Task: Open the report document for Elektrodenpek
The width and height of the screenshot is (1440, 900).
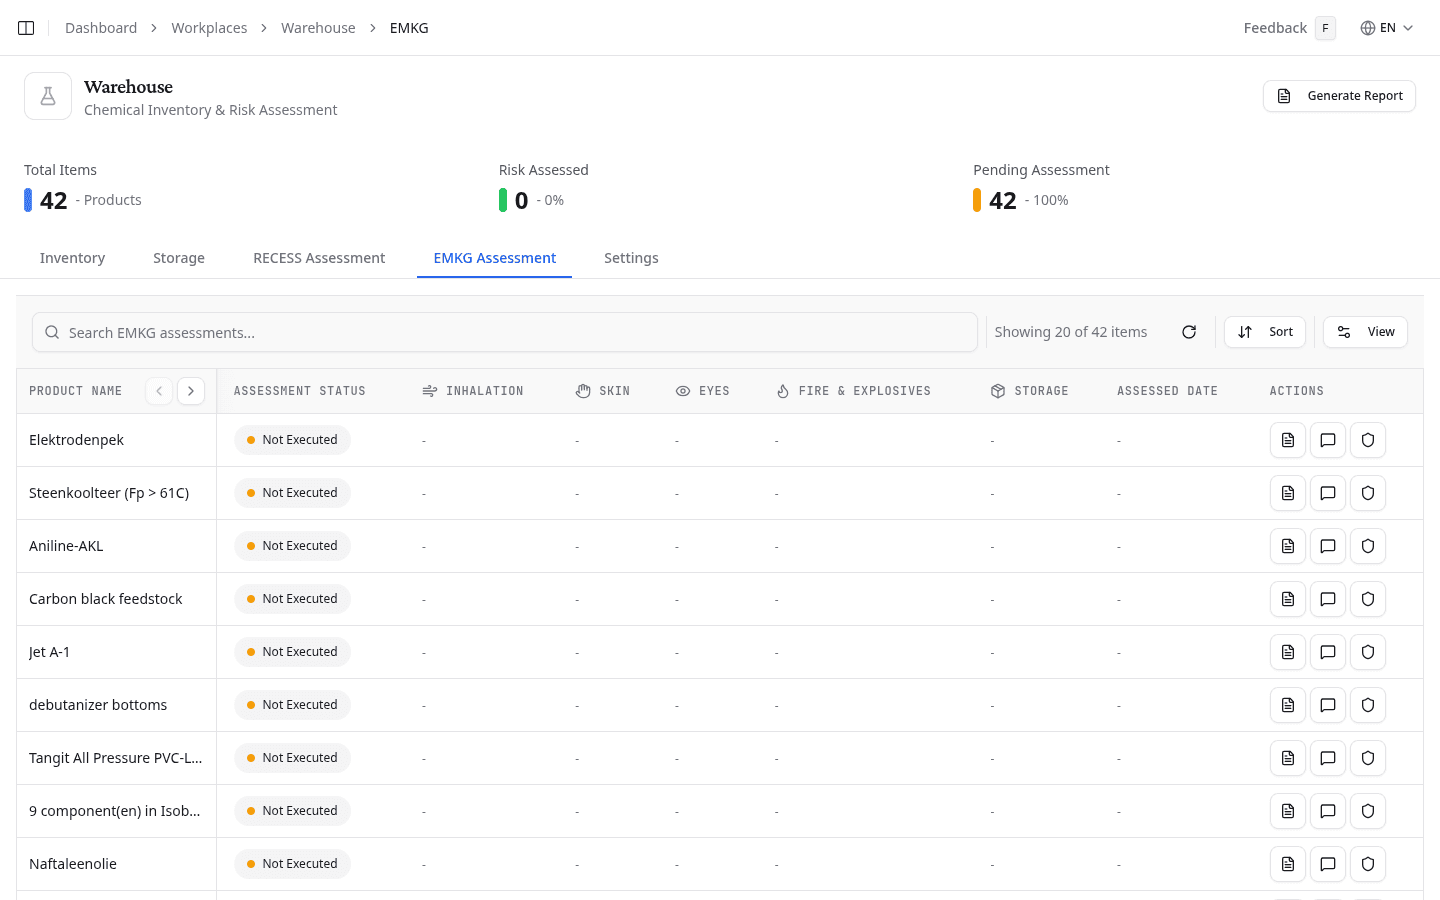Action: [x=1287, y=440]
